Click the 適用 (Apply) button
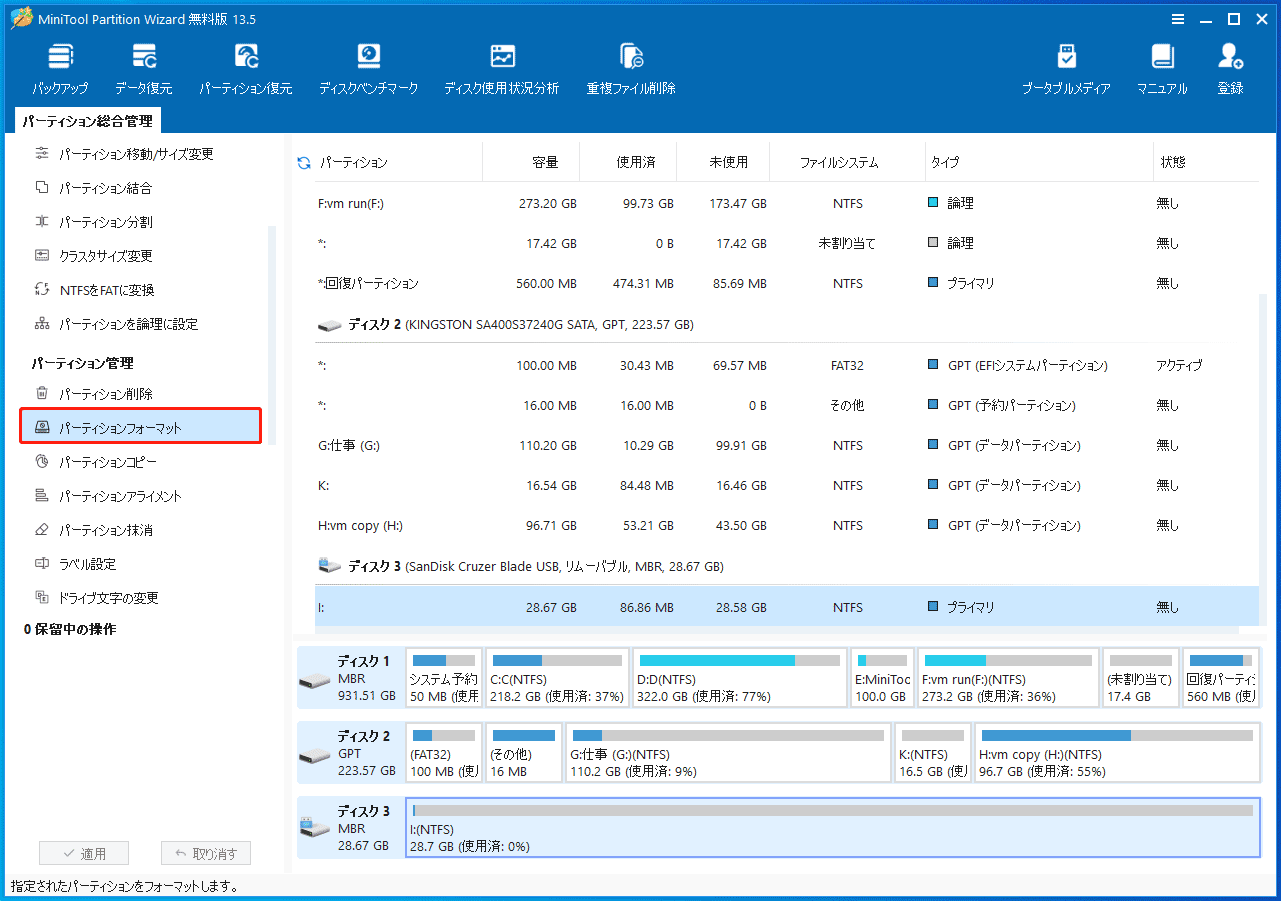The width and height of the screenshot is (1281, 901). (84, 852)
